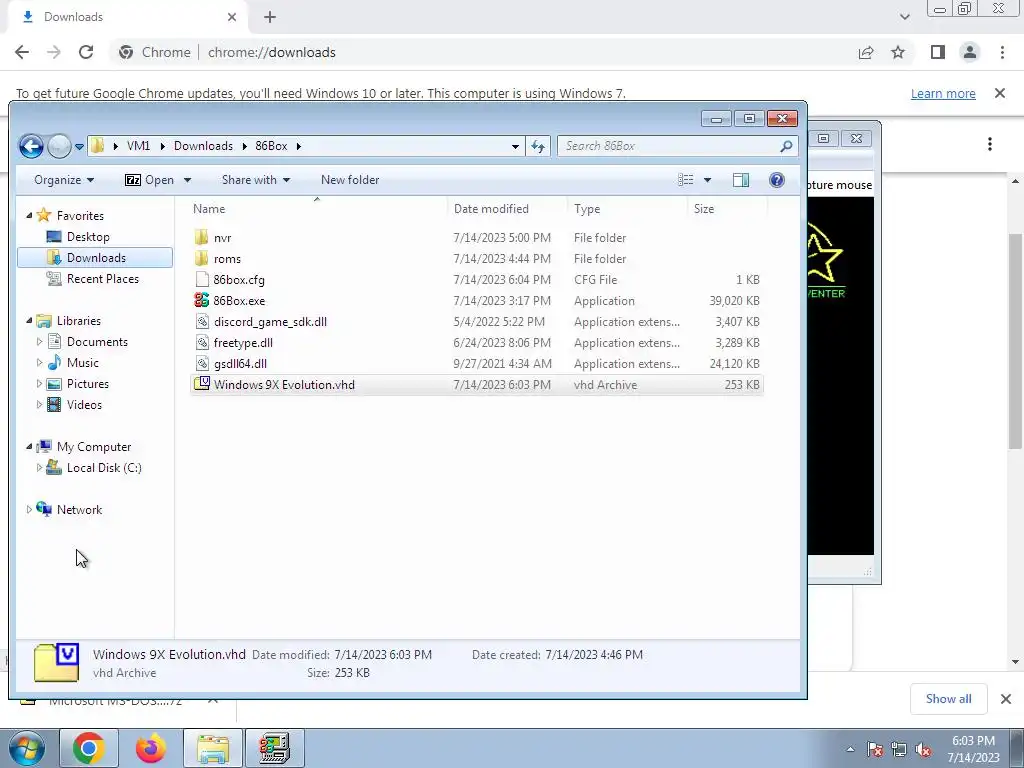Open the Downloads tab in Chrome

click(x=127, y=17)
